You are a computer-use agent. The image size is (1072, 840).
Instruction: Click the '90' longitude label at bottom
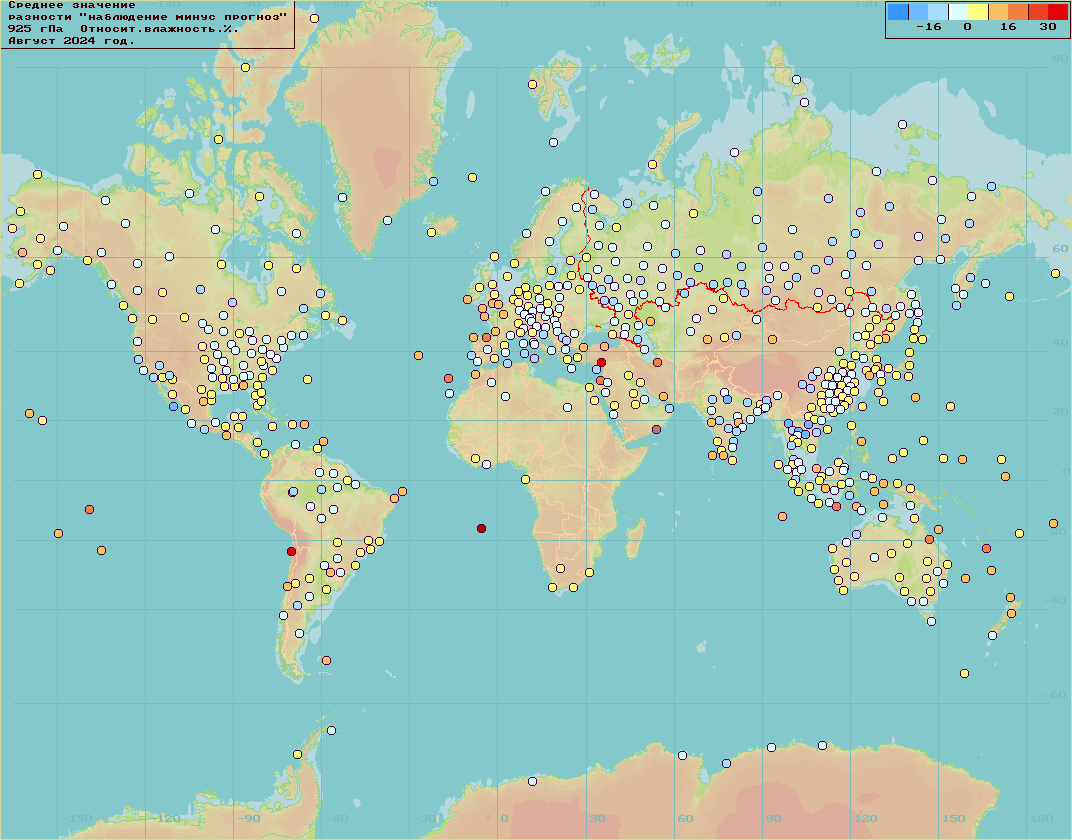click(773, 818)
